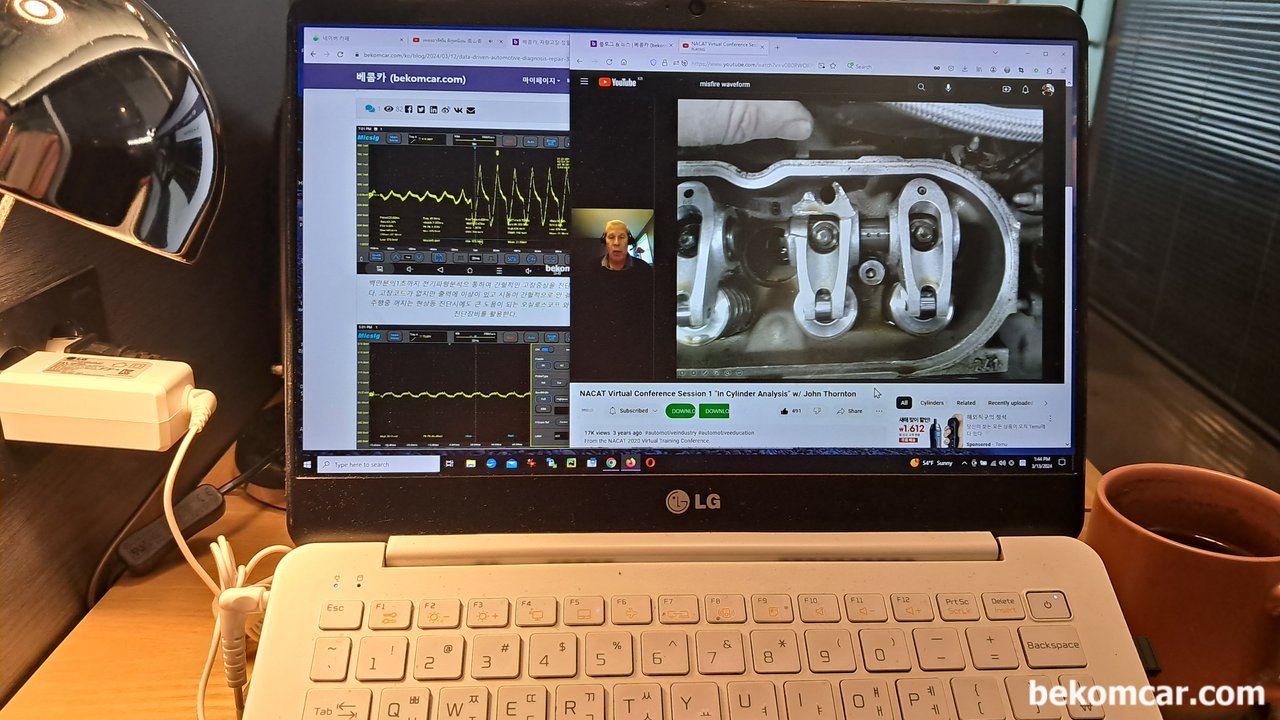Viewport: 1280px width, 720px height.
Task: Expand the Subscribed dropdown chevron
Action: [655, 411]
